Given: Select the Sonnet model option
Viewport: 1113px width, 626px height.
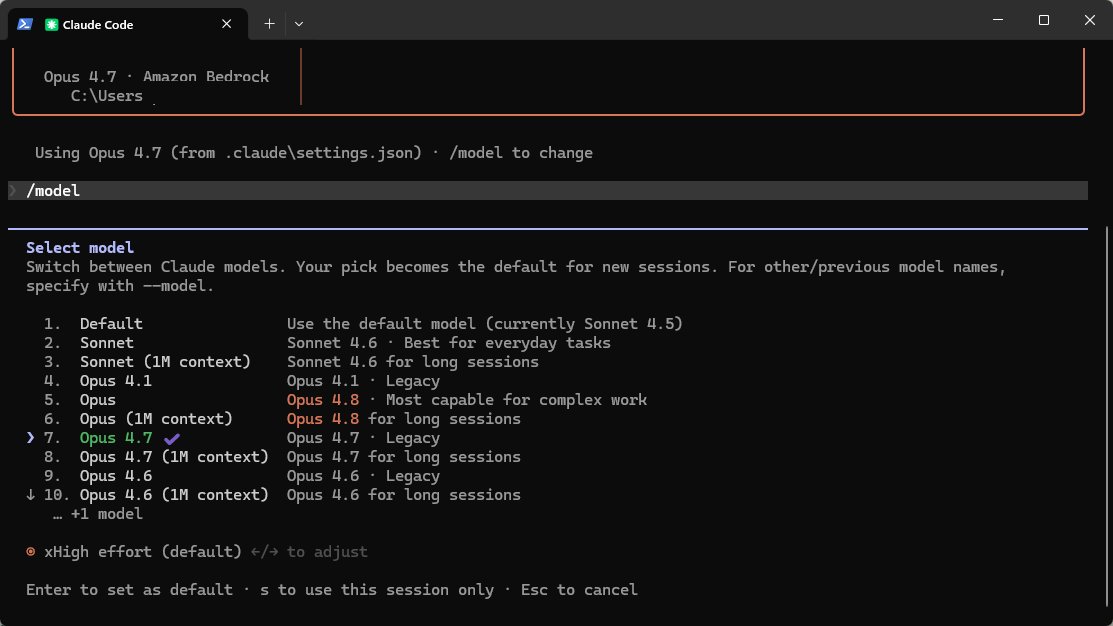Looking at the screenshot, I should (x=106, y=343).
